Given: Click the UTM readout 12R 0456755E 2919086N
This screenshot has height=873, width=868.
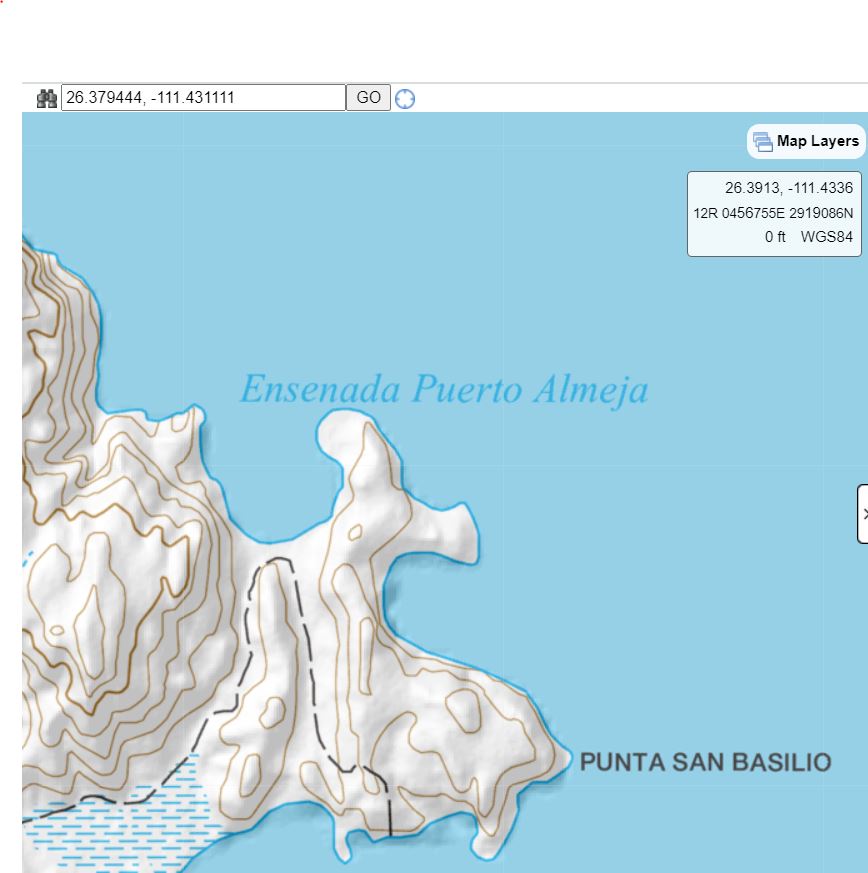Looking at the screenshot, I should (773, 213).
